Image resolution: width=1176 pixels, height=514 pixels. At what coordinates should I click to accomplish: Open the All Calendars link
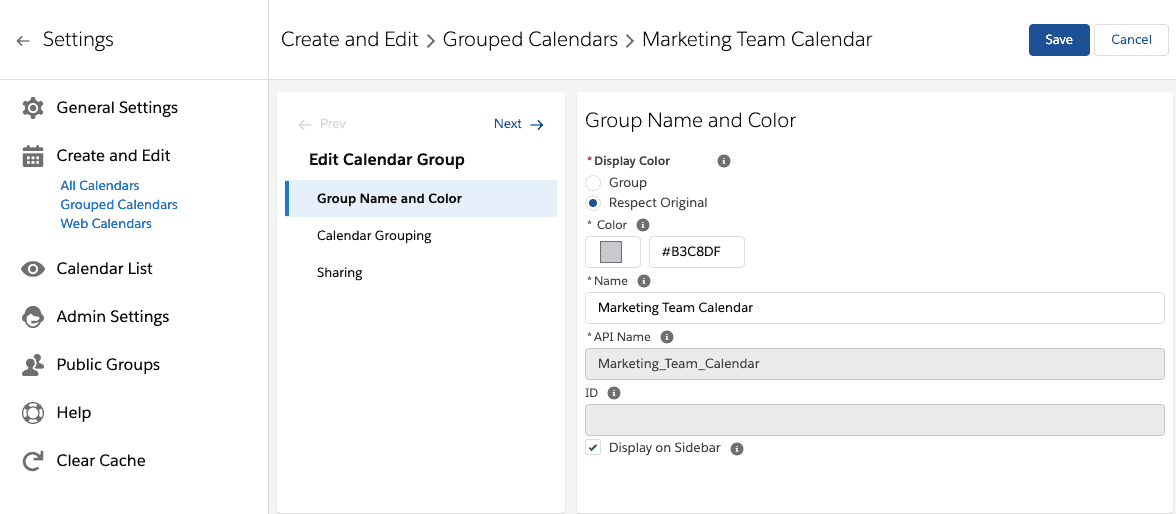(100, 185)
